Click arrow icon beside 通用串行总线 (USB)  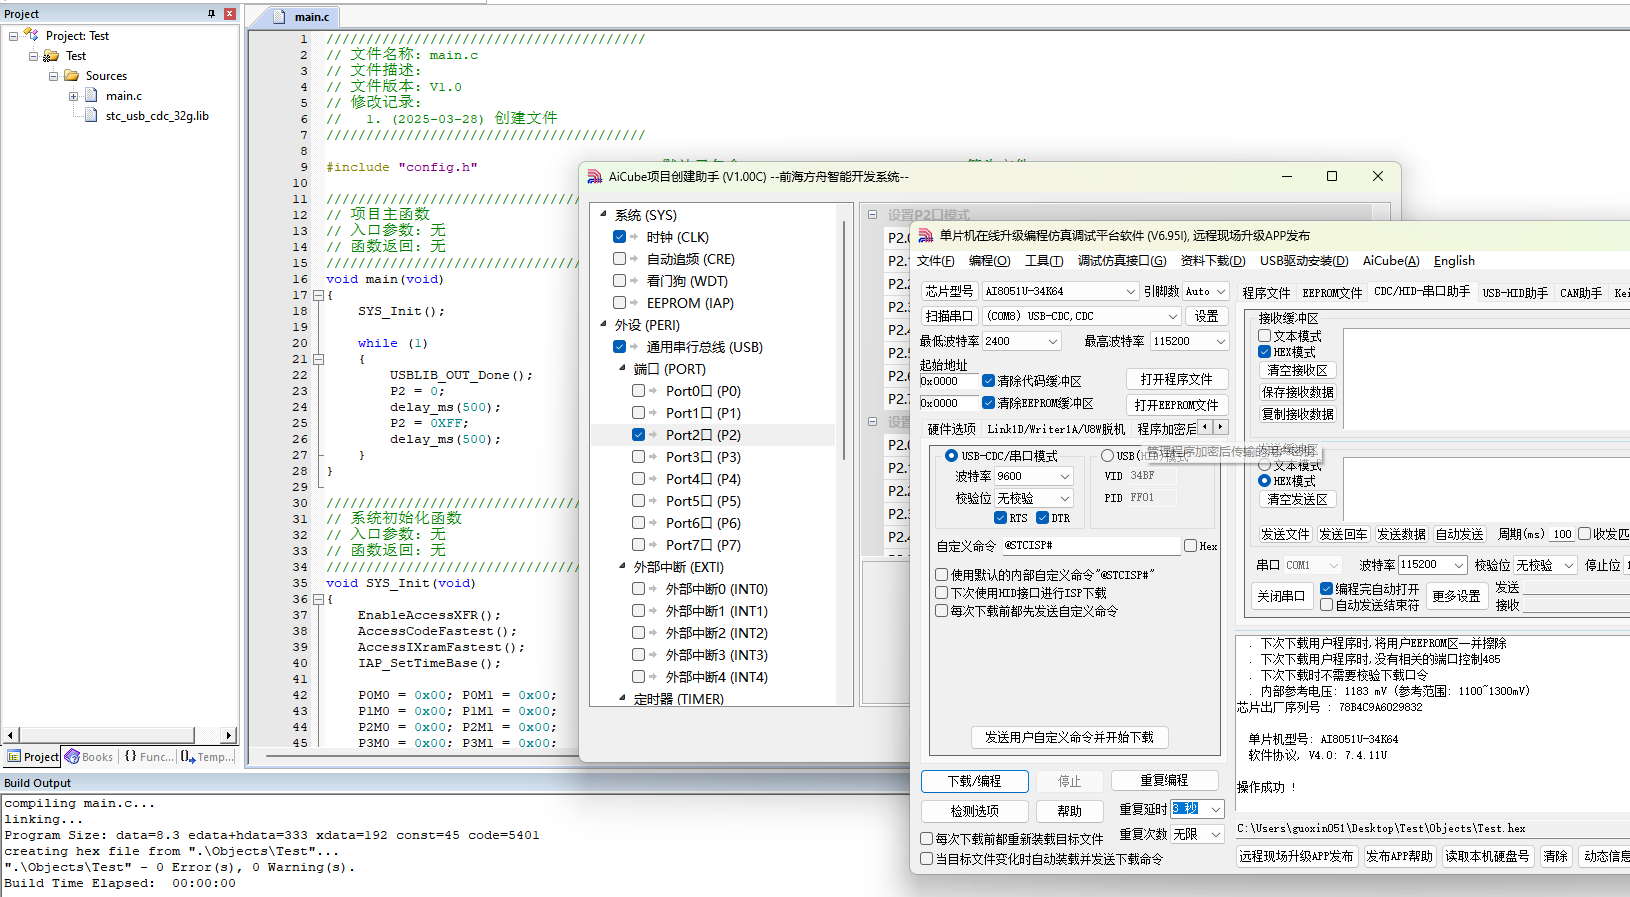634,347
